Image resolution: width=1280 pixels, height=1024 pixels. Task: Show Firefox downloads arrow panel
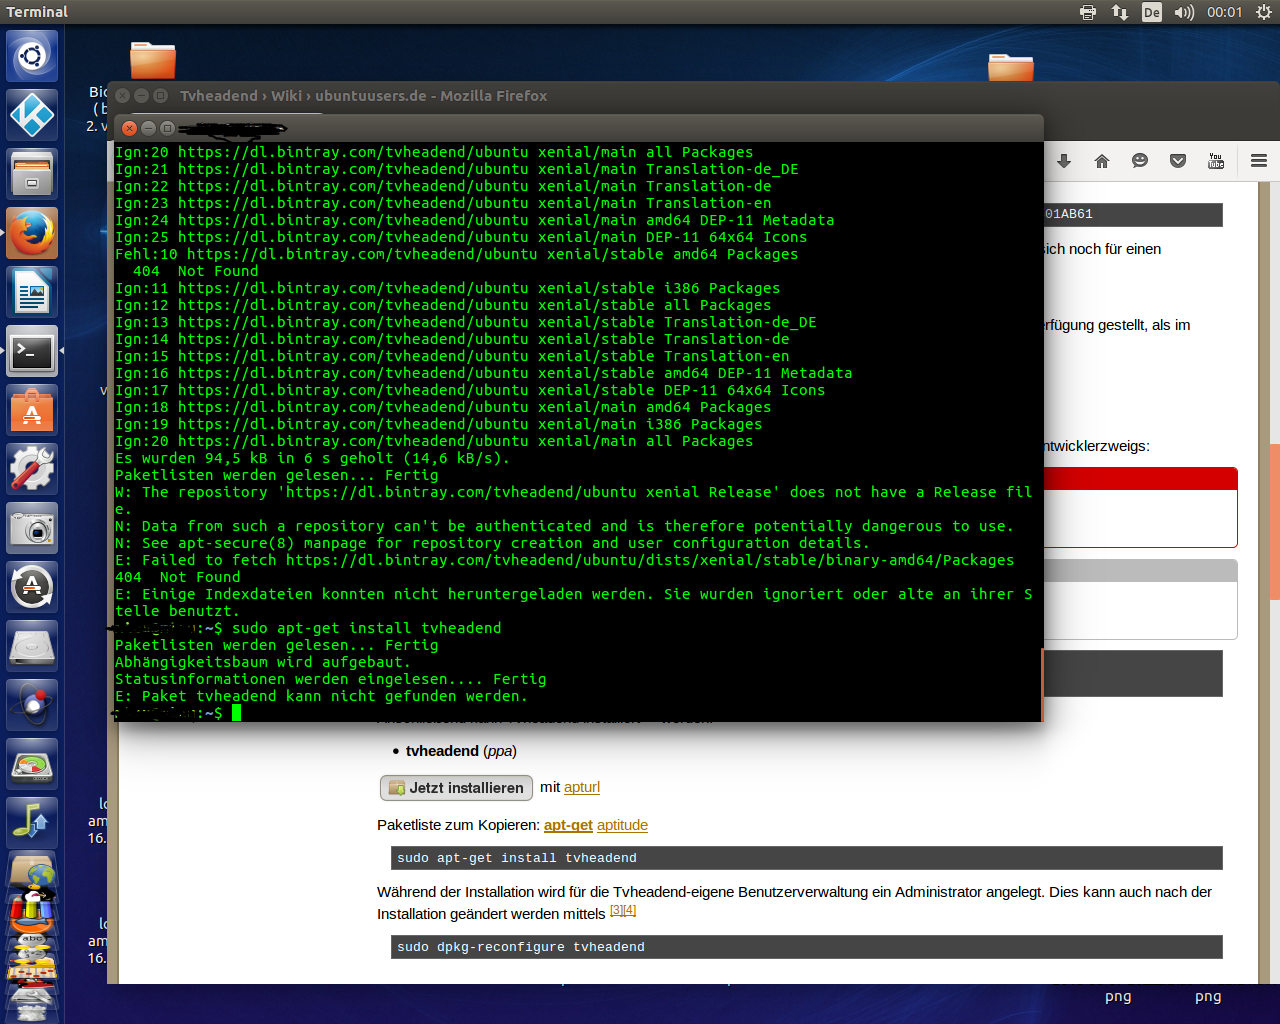1064,161
